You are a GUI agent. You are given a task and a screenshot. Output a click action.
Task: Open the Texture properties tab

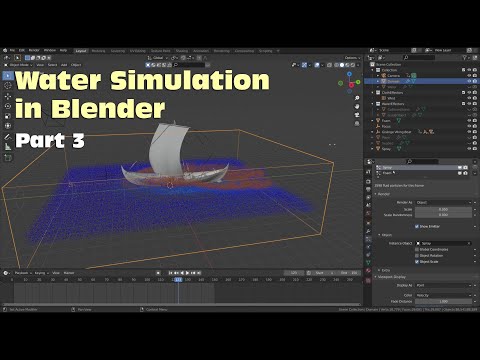(x=368, y=280)
